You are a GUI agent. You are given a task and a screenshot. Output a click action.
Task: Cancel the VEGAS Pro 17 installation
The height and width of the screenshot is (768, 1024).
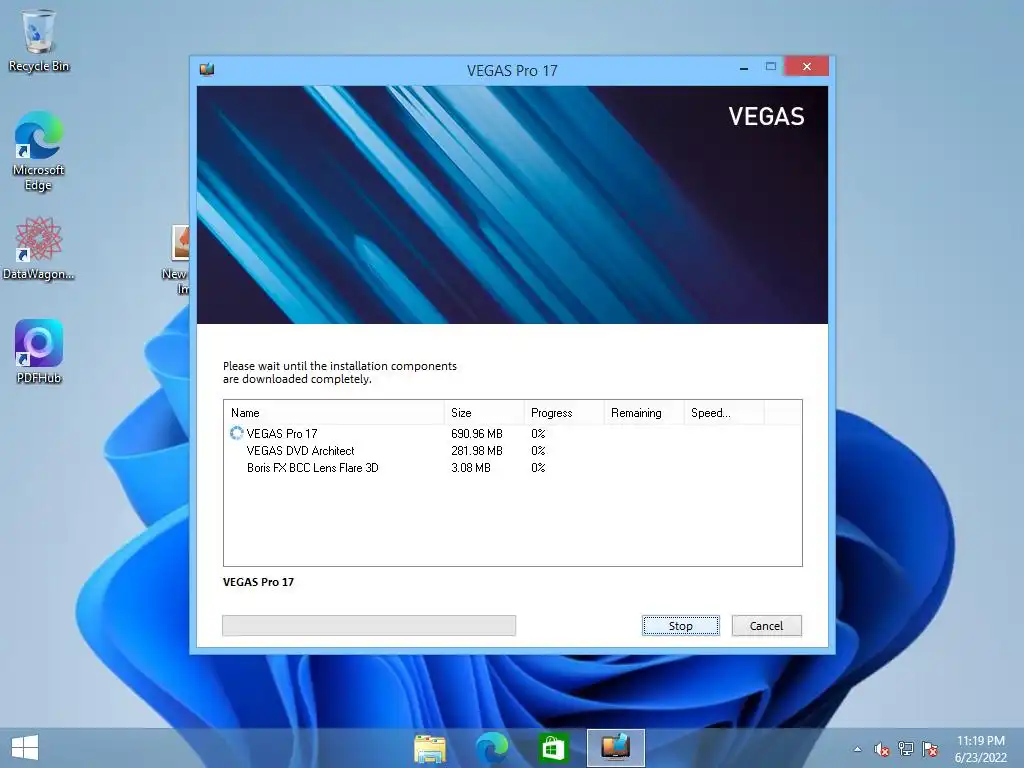tap(766, 626)
